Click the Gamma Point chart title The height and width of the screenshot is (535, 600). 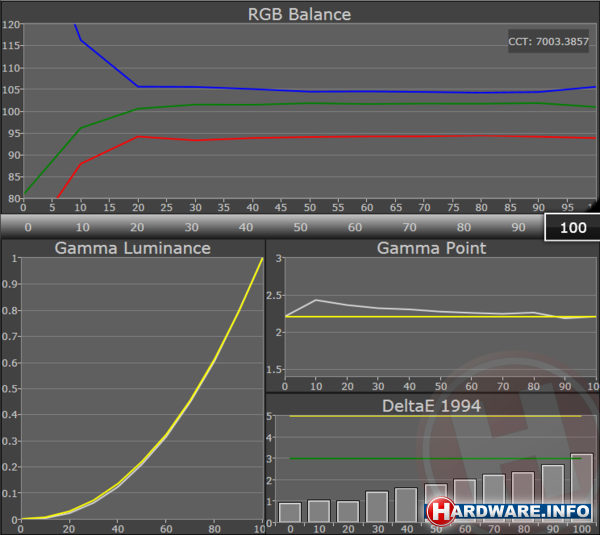coord(431,248)
